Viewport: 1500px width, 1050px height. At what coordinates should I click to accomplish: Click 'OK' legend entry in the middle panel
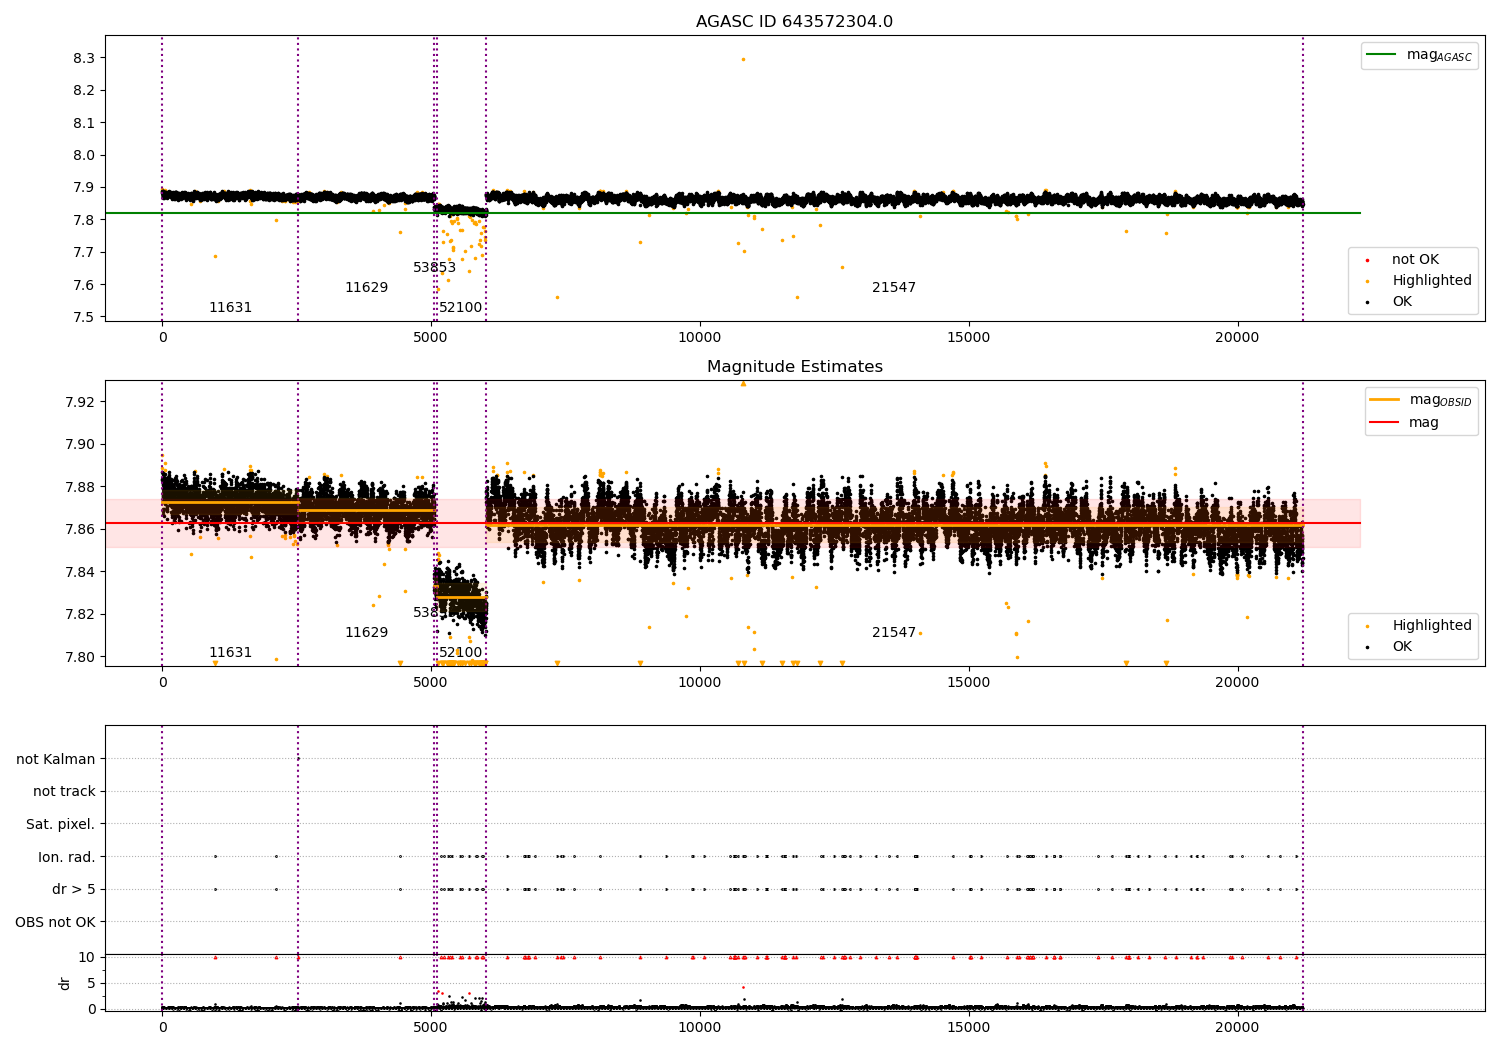[x=1402, y=647]
